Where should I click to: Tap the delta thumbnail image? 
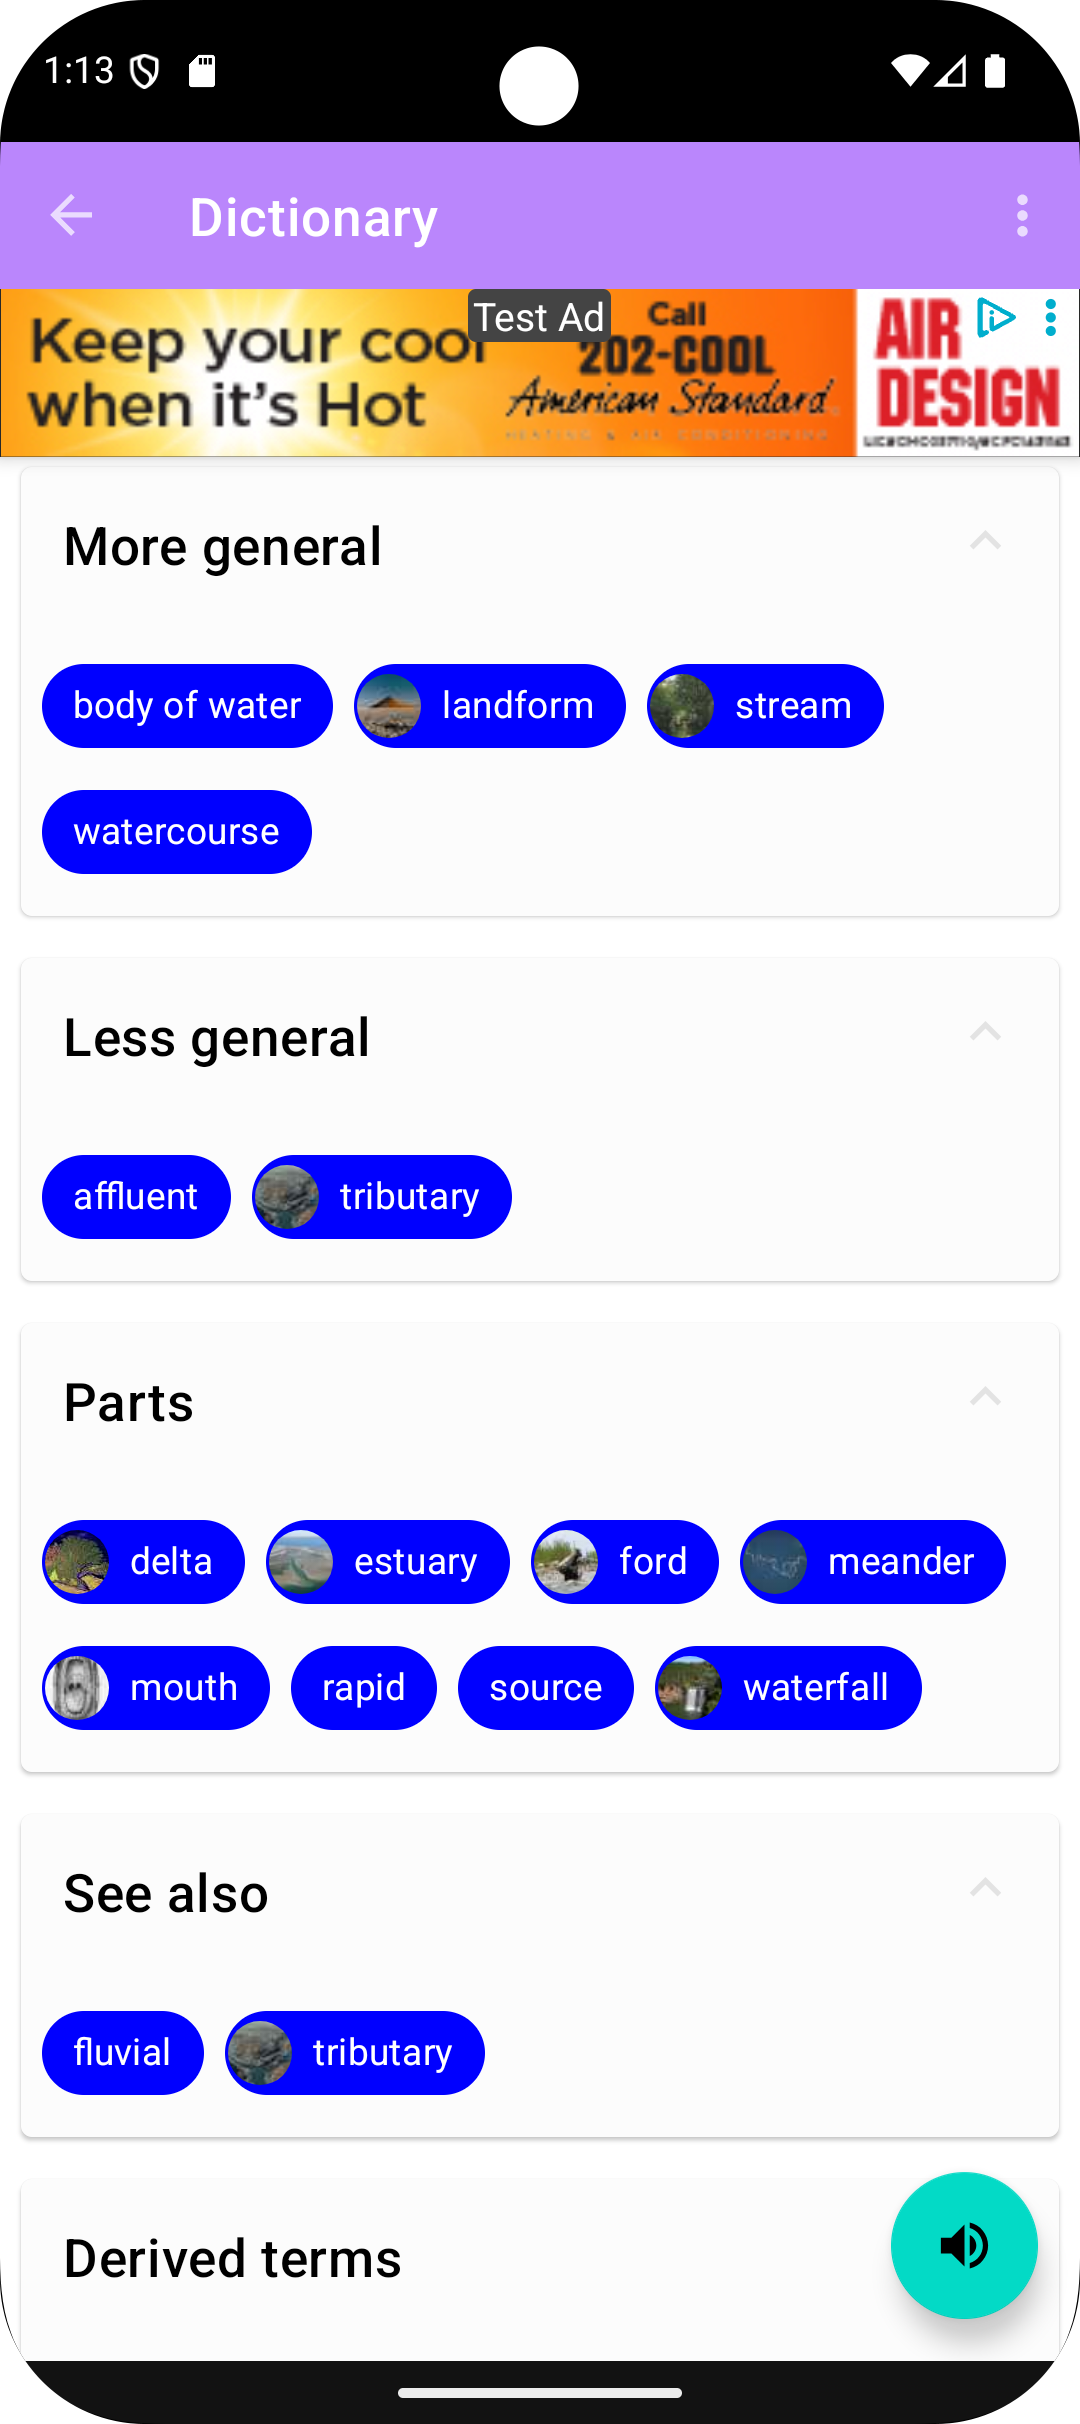pyautogui.click(x=77, y=1562)
